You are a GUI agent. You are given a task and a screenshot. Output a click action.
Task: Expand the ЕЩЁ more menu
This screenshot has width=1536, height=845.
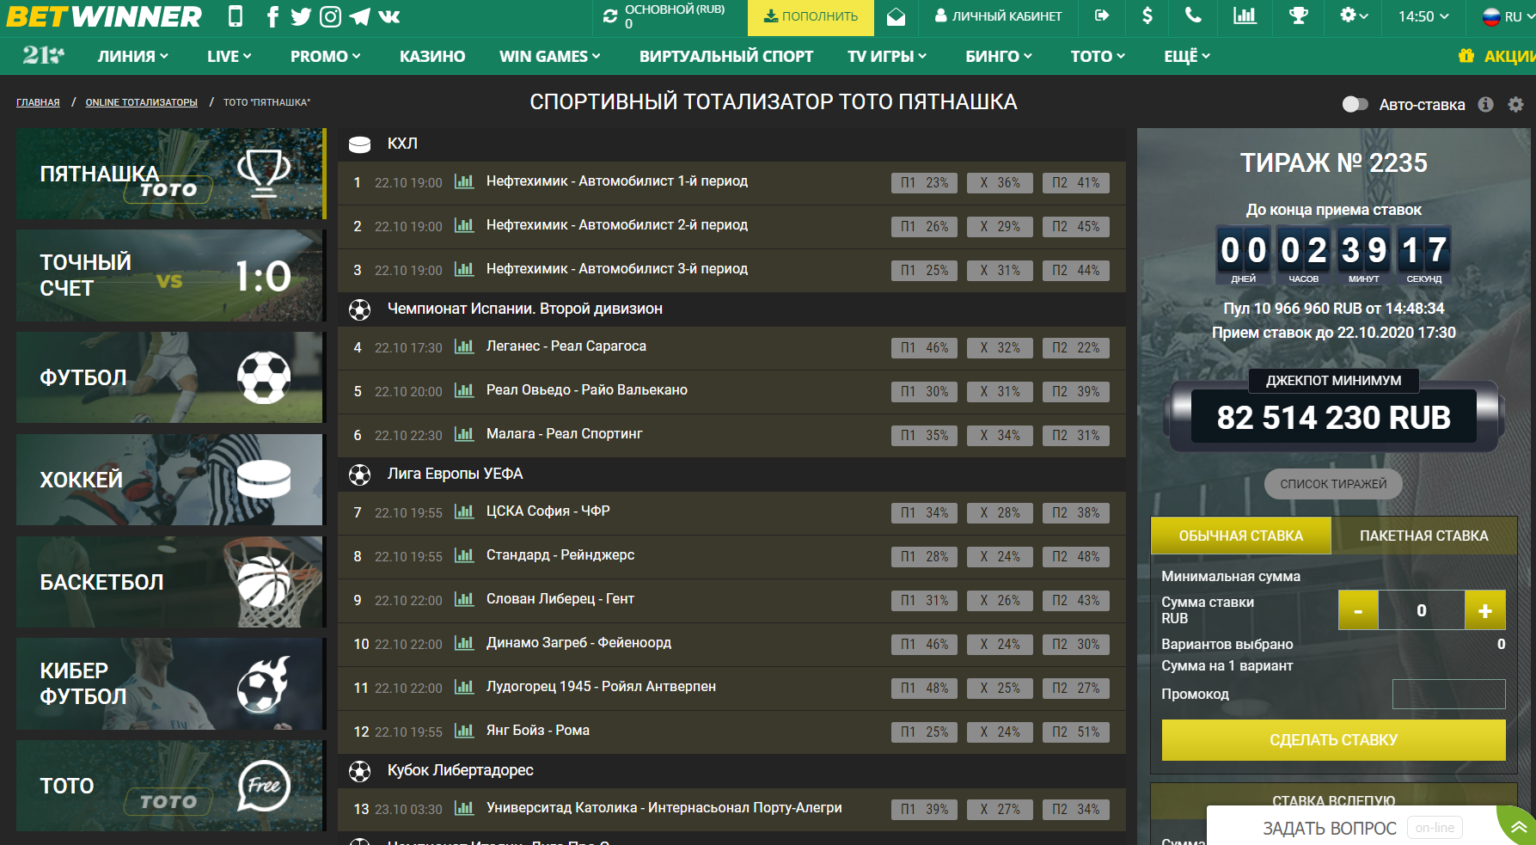pyautogui.click(x=1187, y=56)
